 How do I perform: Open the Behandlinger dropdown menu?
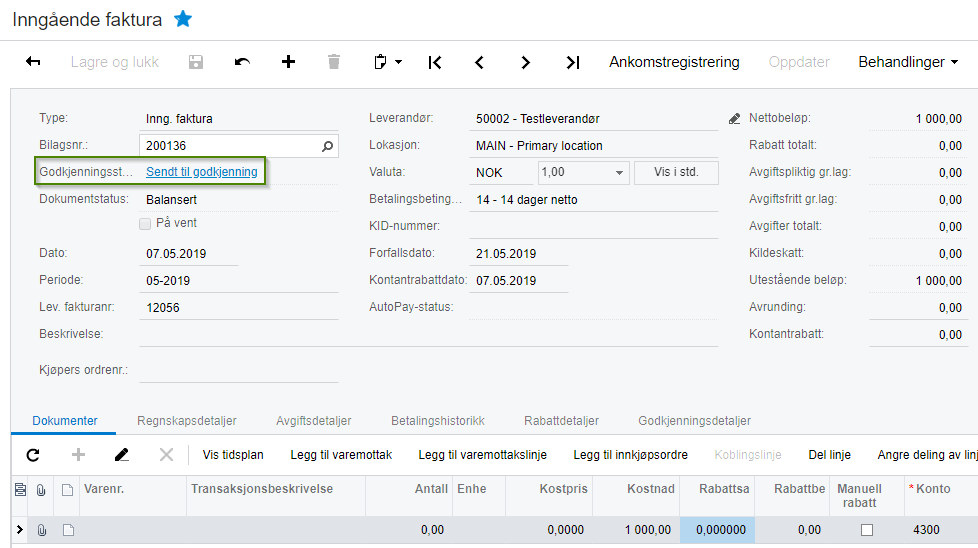pyautogui.click(x=908, y=62)
